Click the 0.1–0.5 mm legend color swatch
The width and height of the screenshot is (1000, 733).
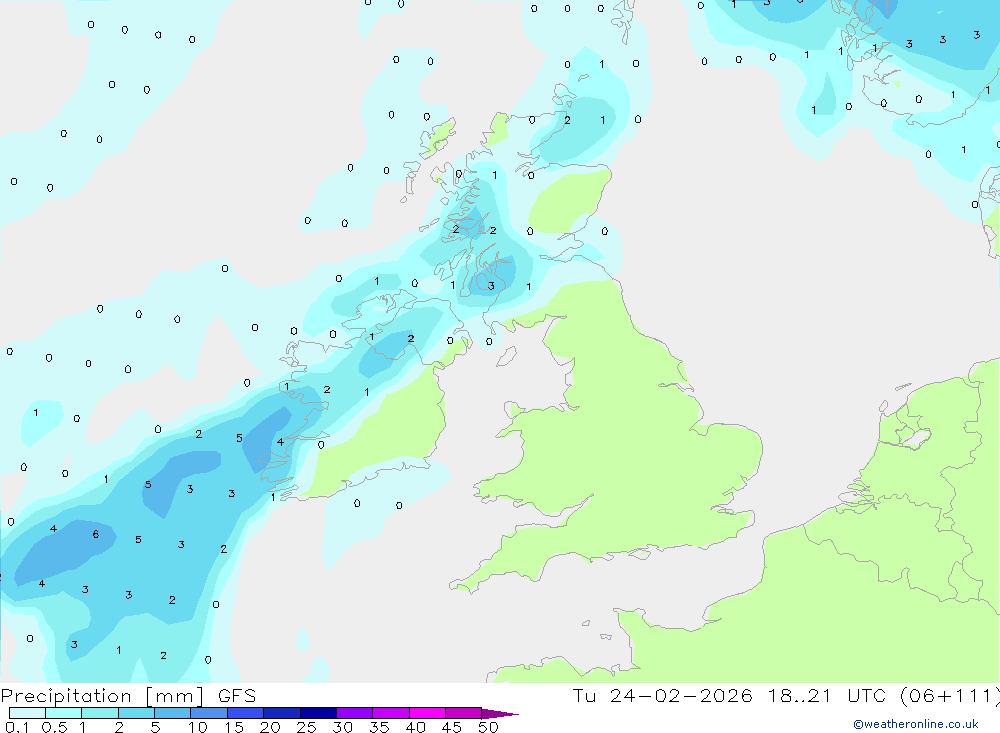tap(27, 713)
